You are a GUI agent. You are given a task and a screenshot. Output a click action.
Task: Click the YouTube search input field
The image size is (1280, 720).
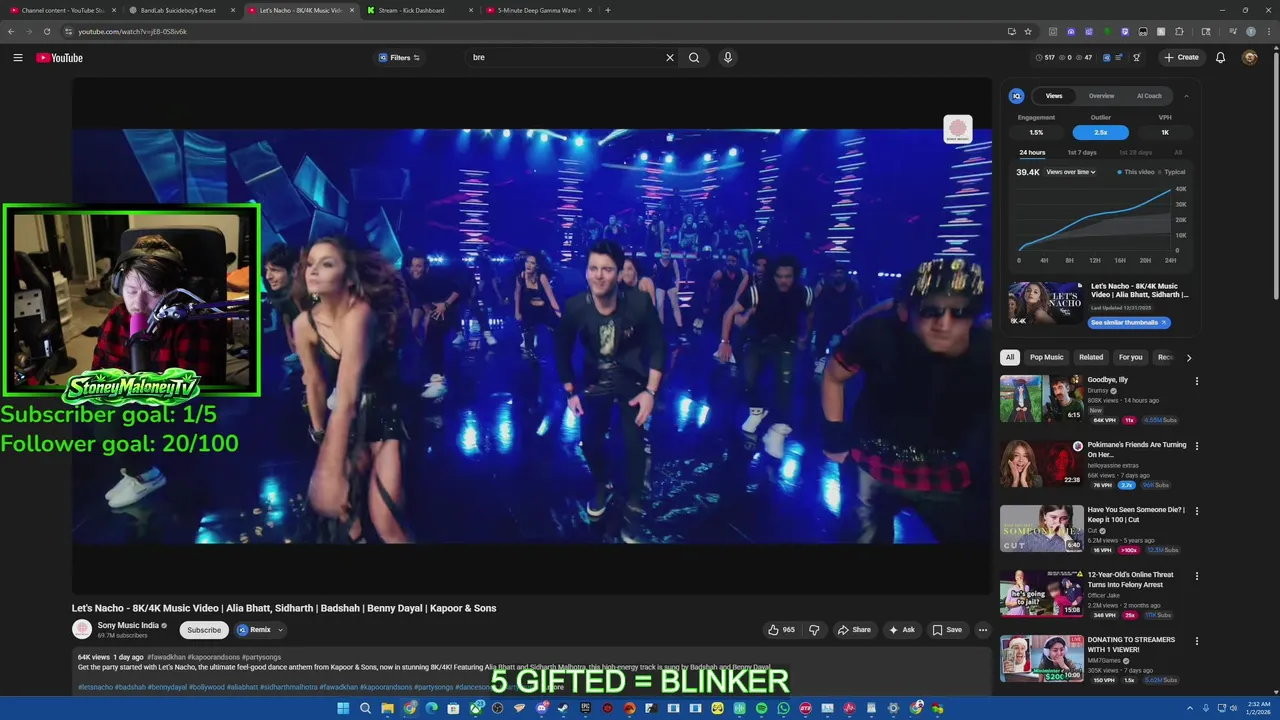pyautogui.click(x=565, y=58)
